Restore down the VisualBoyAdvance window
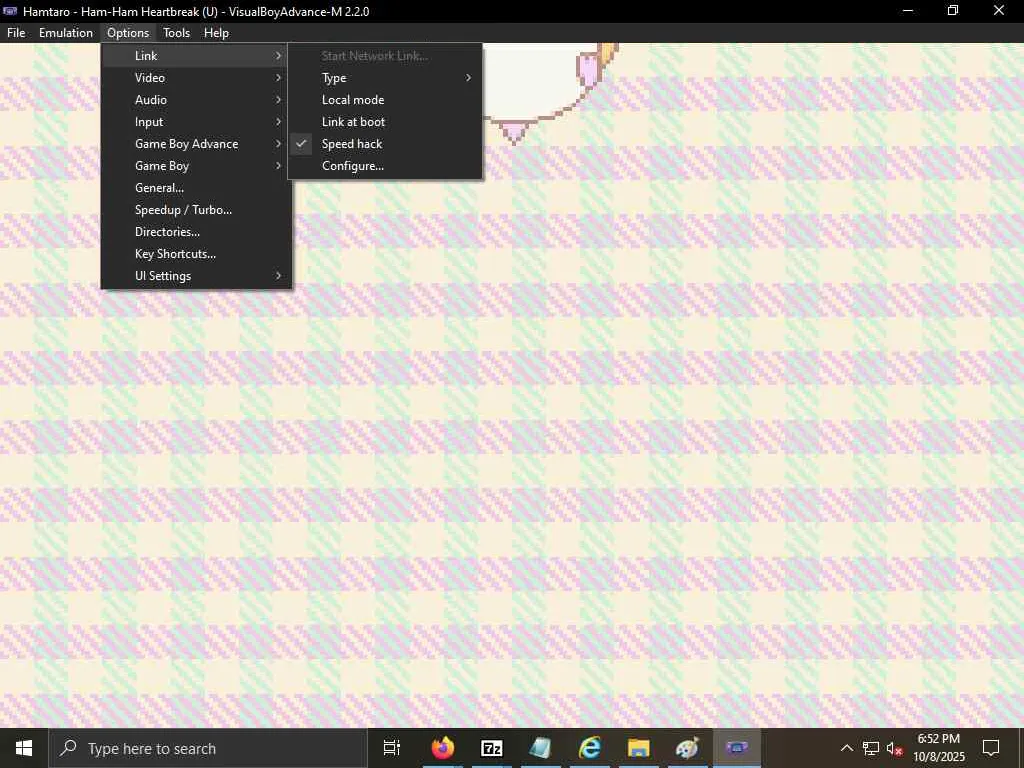Viewport: 1024px width, 768px height. [x=953, y=11]
